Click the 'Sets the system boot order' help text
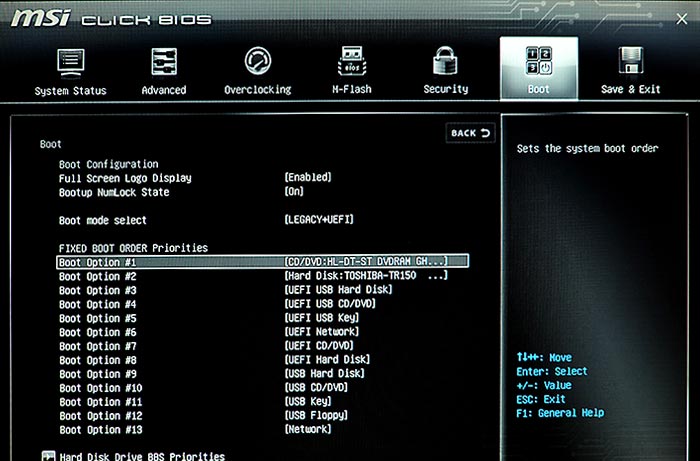 click(x=588, y=149)
